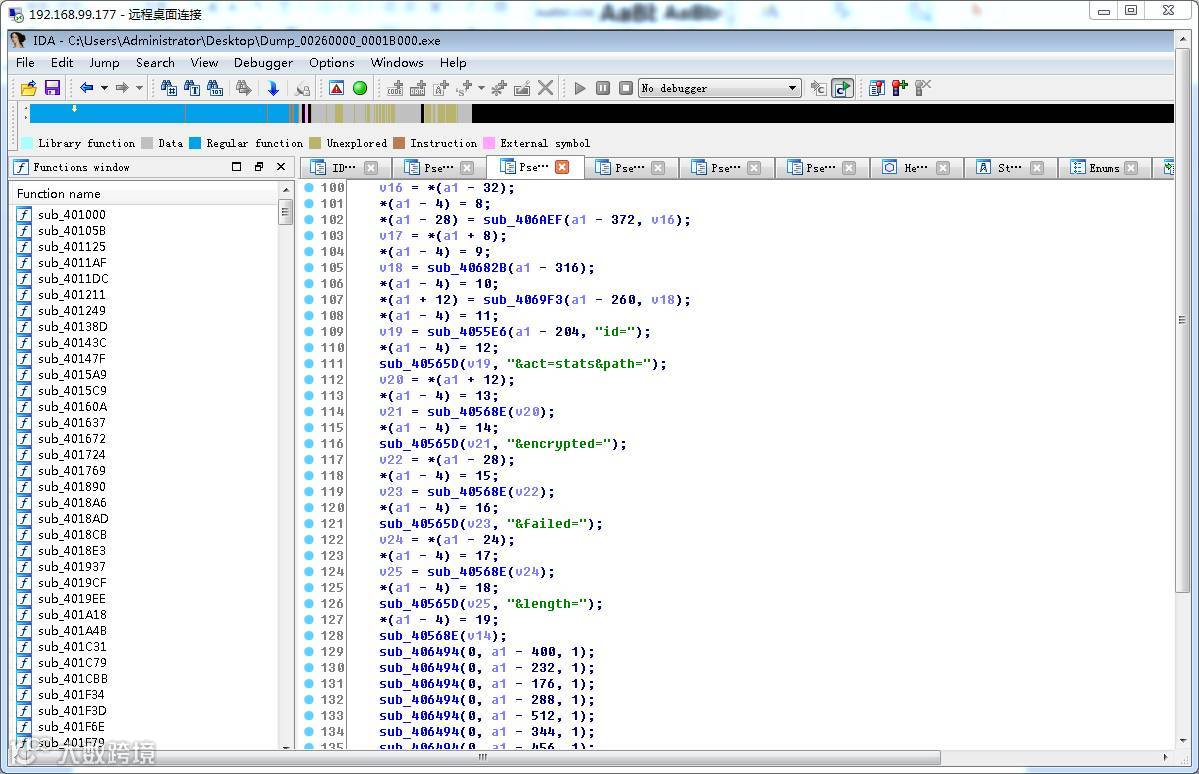This screenshot has width=1199, height=774.
Task: Click the Save database floppy icon
Action: 52,88
